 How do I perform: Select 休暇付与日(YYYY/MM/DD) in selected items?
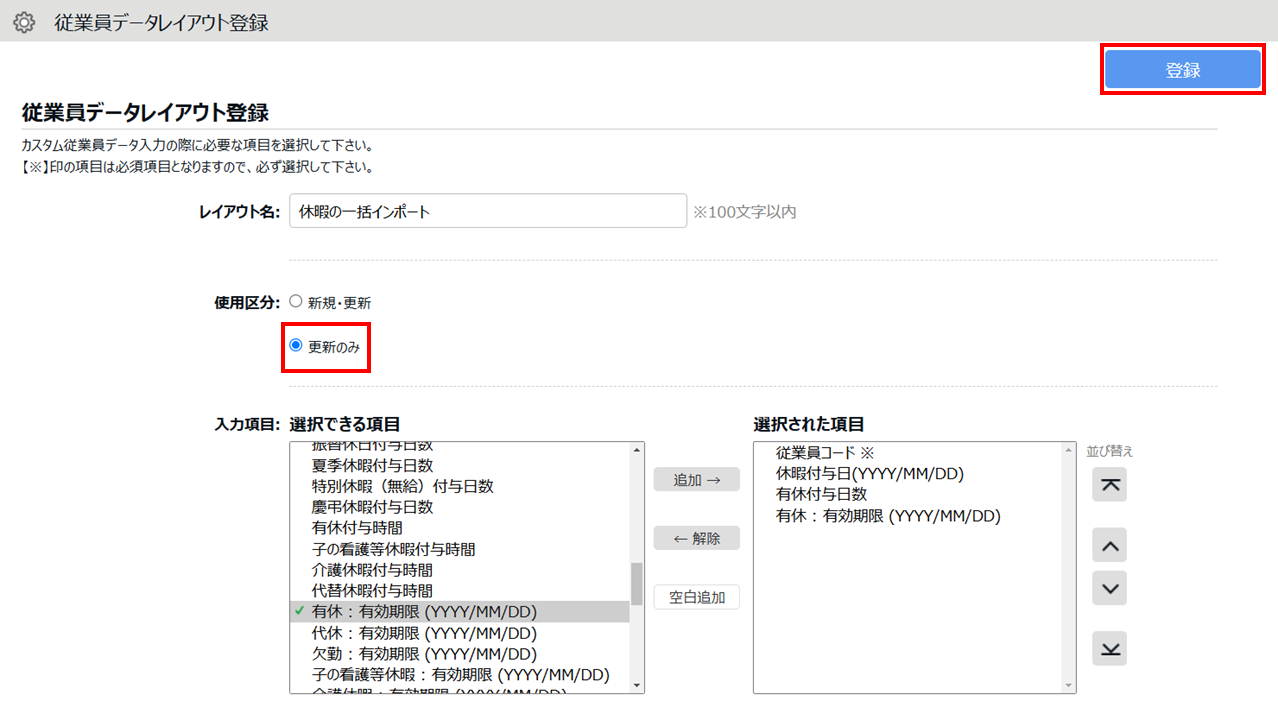[908, 473]
